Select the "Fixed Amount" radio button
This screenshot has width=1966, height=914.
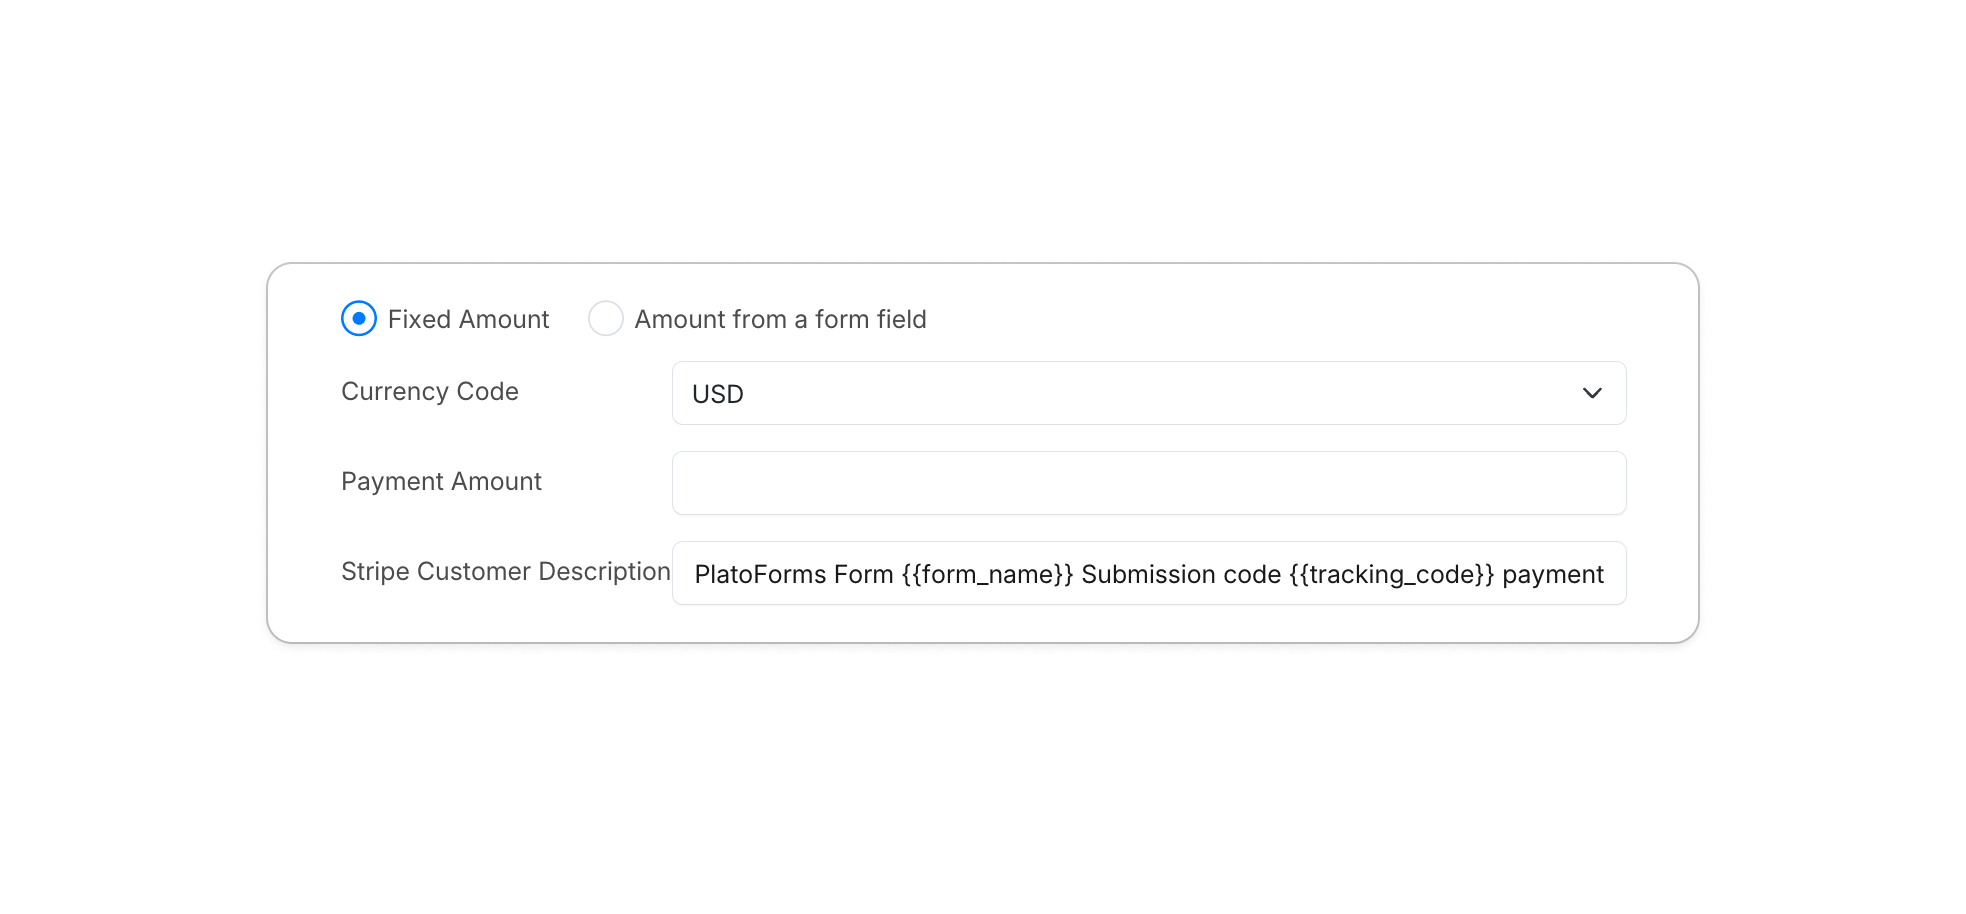[358, 318]
